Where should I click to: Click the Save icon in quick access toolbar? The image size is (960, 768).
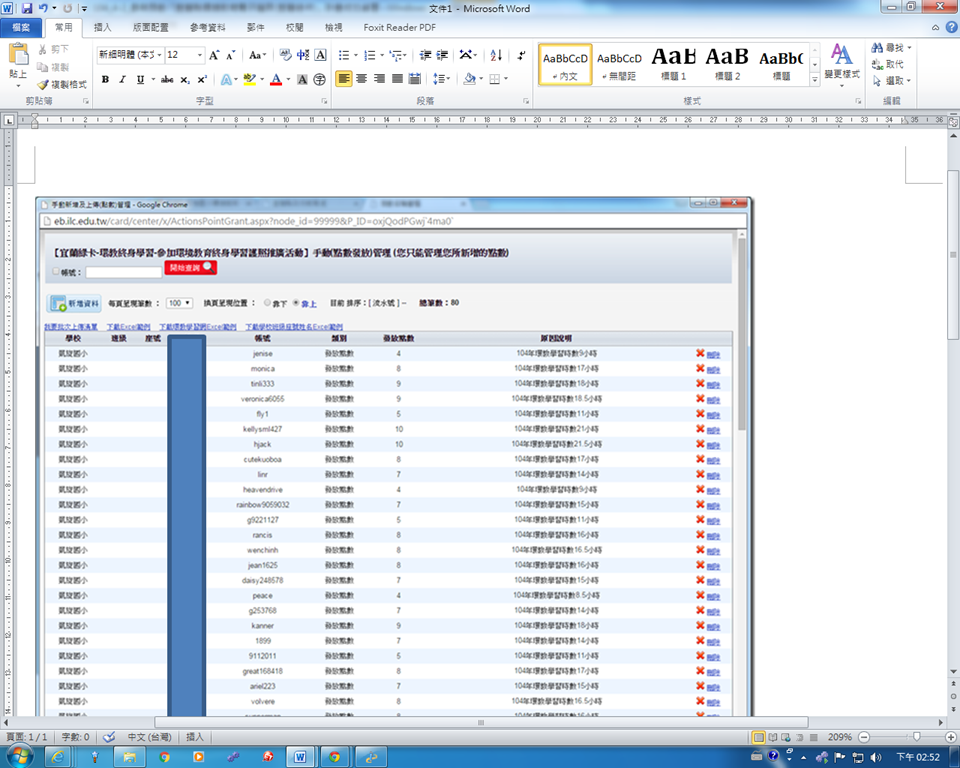[x=27, y=8]
